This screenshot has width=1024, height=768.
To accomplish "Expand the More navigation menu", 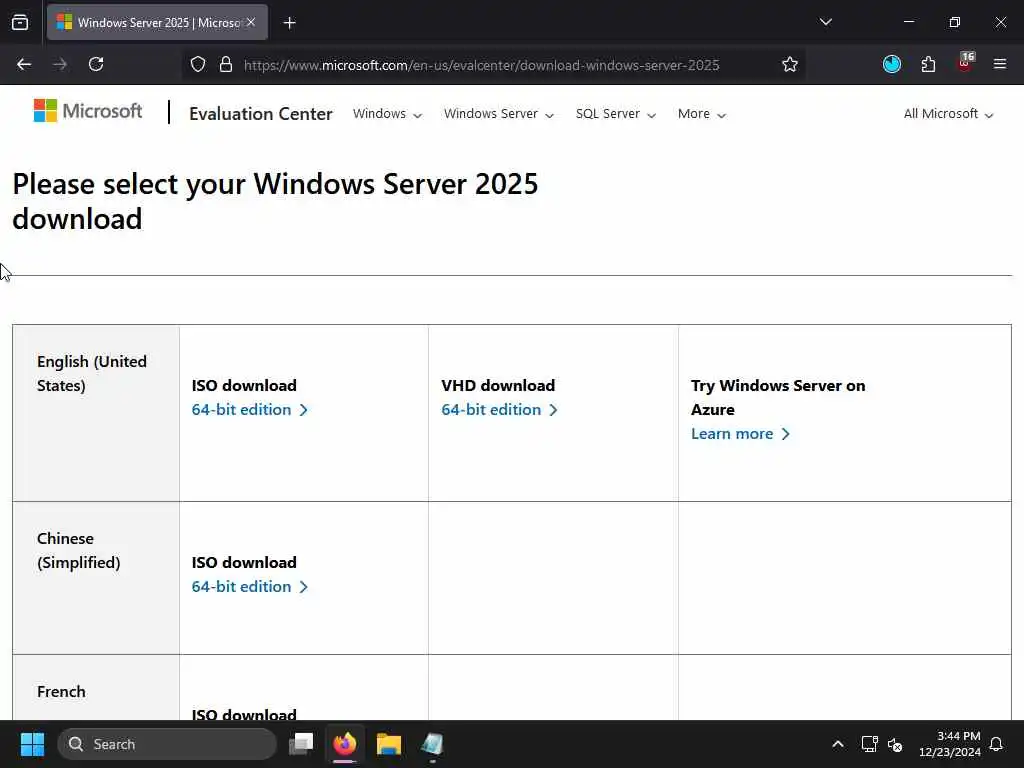I will click(702, 114).
